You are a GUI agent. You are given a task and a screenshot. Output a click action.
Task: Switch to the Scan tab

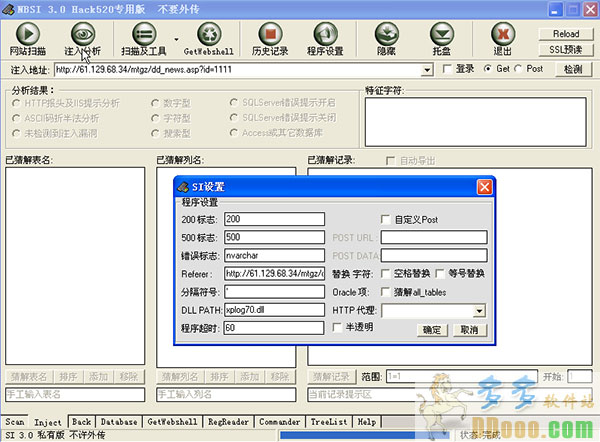(15, 422)
